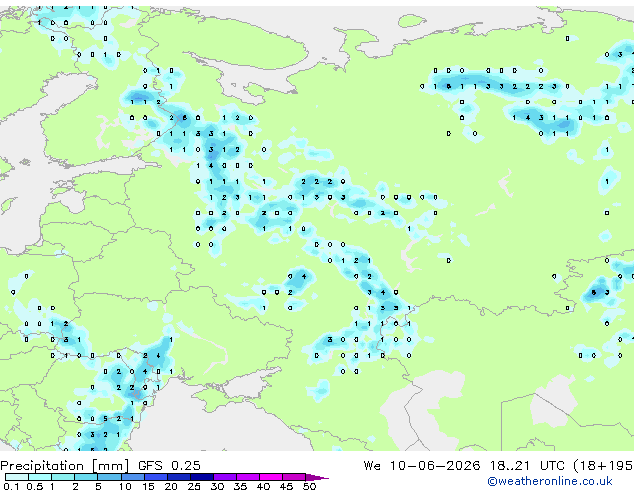634x490 pixels.
Task: Click the '0.5' legend label
Action: click(34, 486)
